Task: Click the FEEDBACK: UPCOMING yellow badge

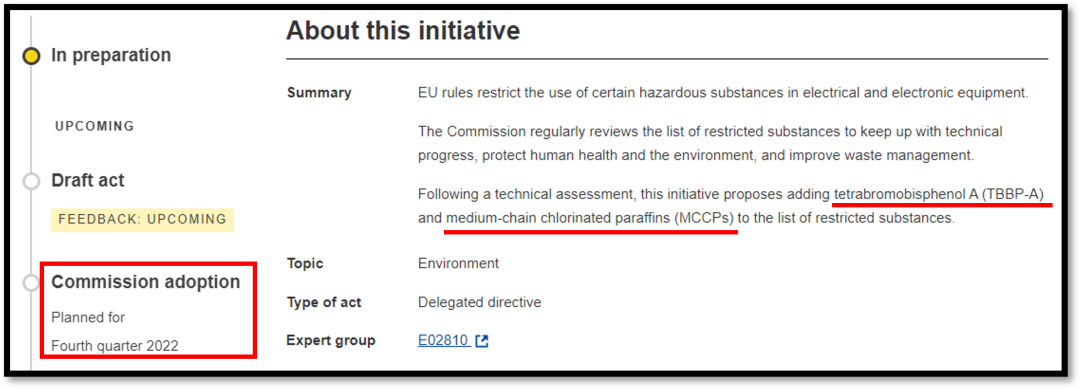Action: (142, 220)
